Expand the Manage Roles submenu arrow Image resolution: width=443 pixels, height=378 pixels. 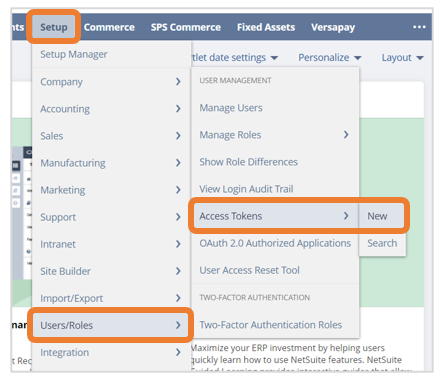(x=346, y=135)
